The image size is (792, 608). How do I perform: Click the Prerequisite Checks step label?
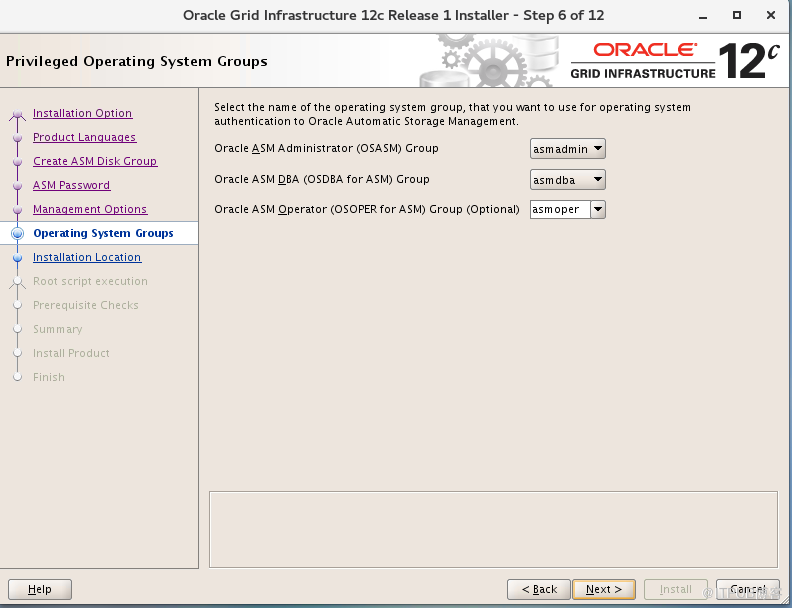point(85,305)
